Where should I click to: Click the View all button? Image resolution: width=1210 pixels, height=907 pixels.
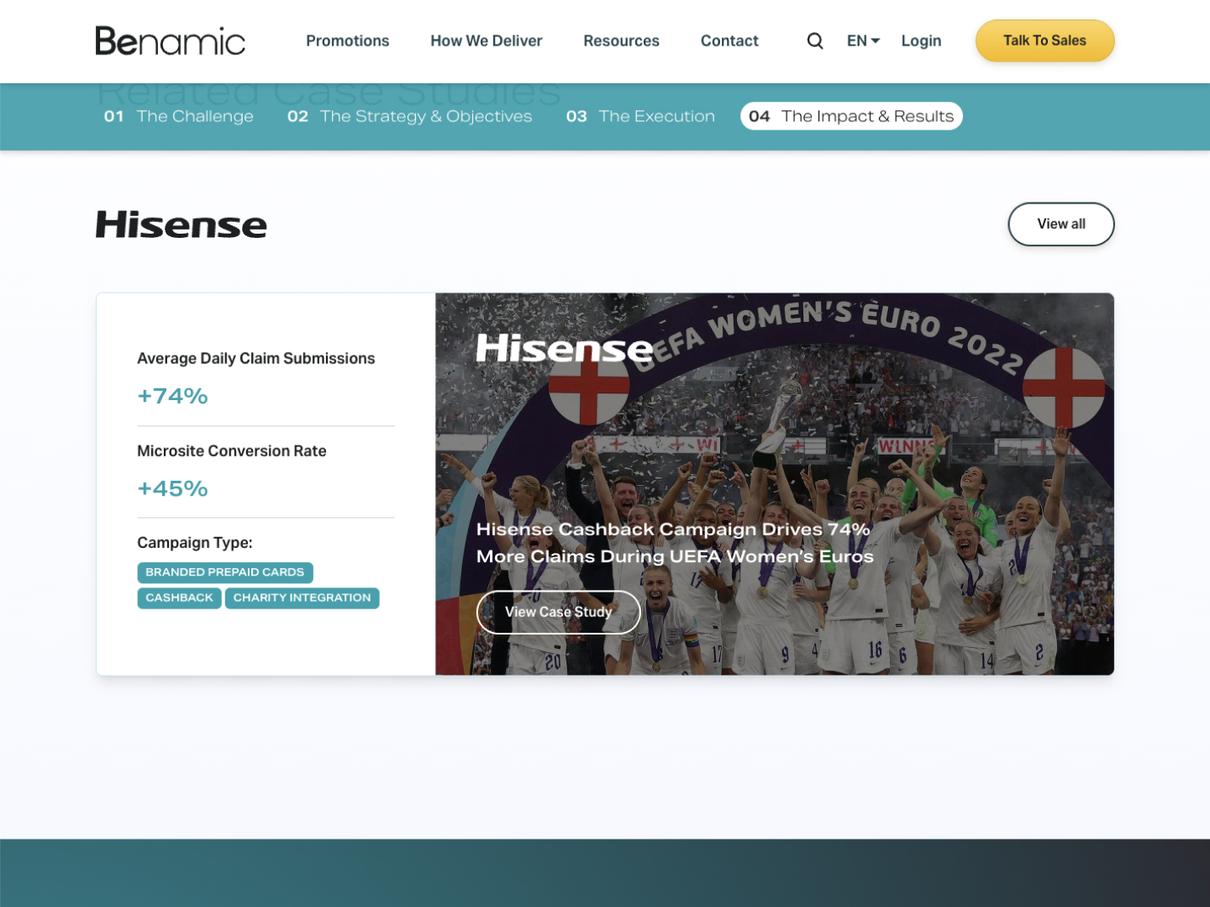tap(1061, 224)
